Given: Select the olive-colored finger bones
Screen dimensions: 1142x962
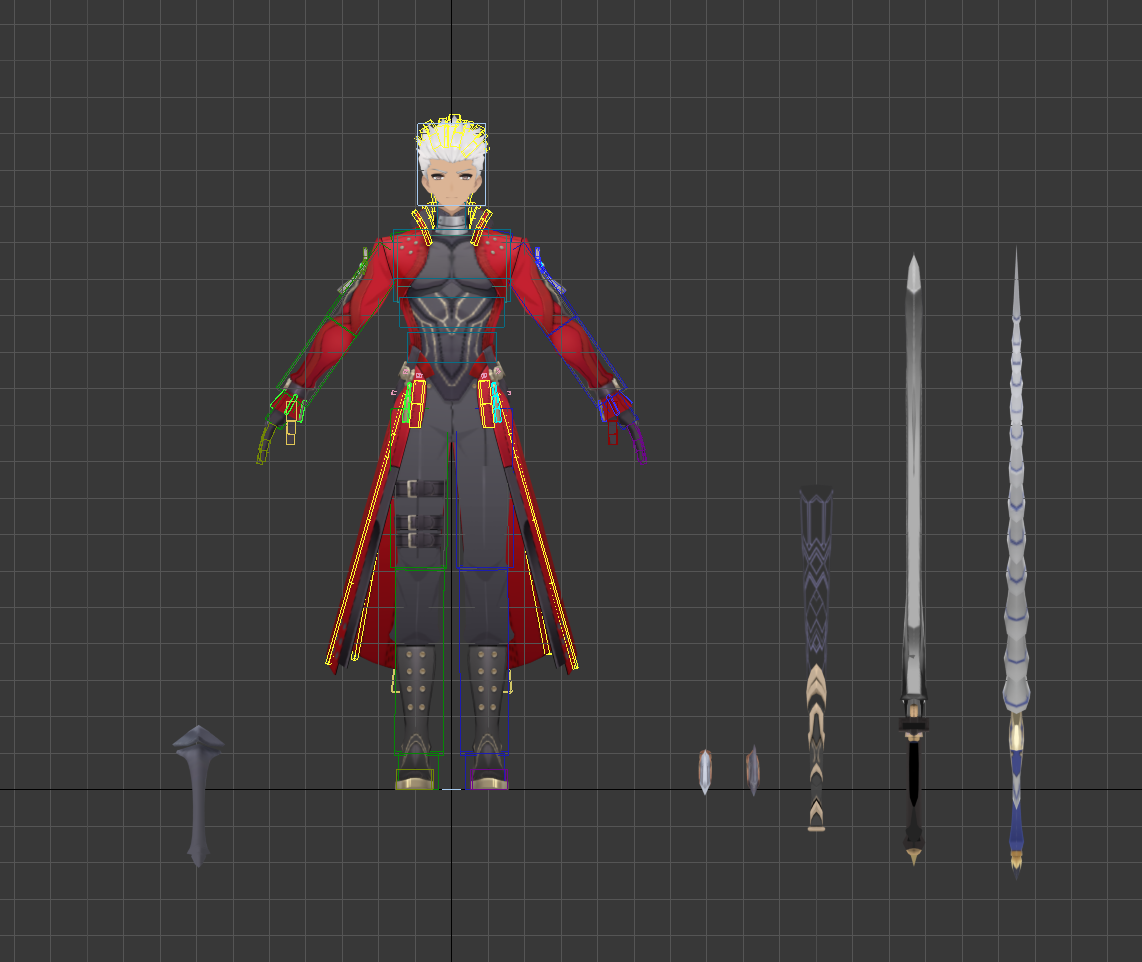Looking at the screenshot, I should click(266, 440).
